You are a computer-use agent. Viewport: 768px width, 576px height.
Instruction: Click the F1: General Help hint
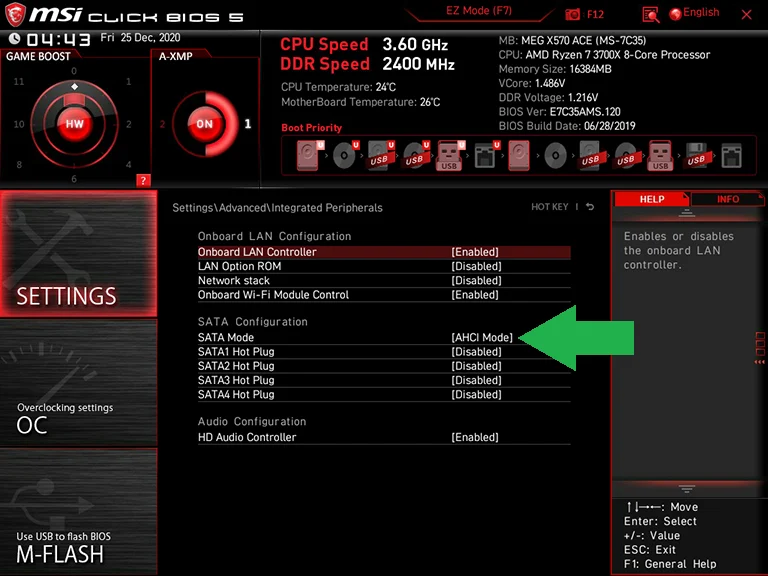[670, 564]
